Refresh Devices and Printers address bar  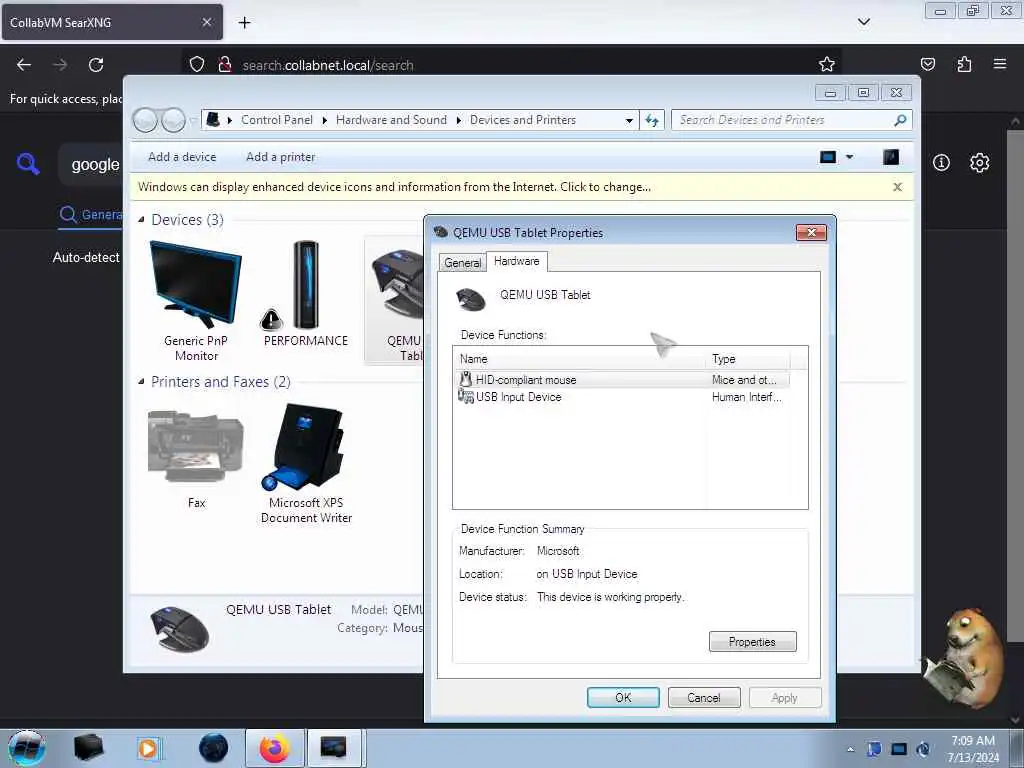pyautogui.click(x=652, y=120)
